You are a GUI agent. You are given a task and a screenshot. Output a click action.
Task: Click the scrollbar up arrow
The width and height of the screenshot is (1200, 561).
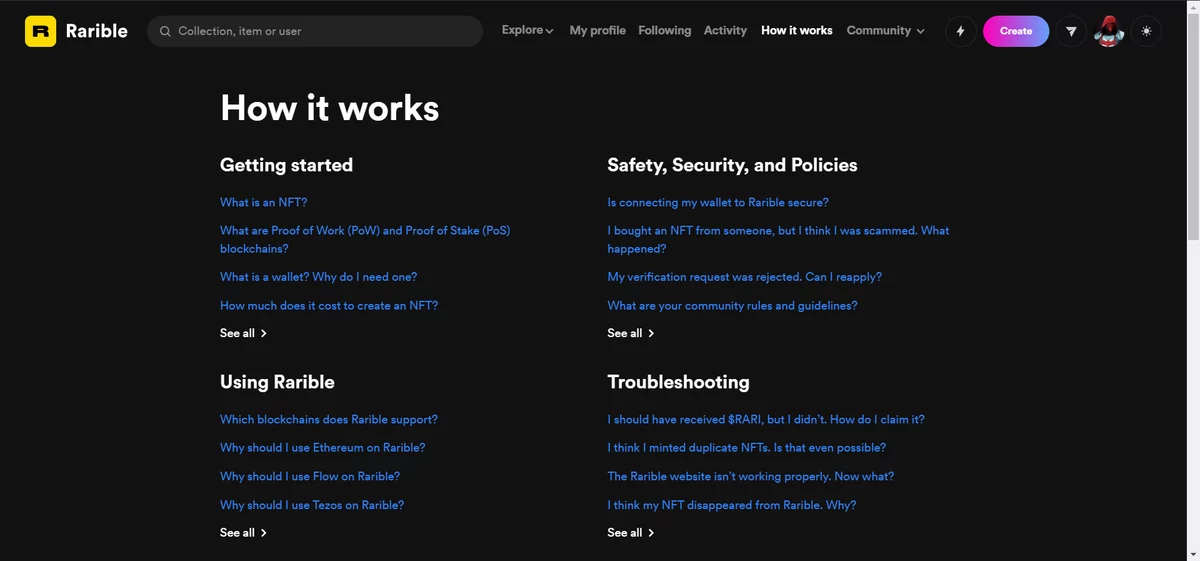1192,6
